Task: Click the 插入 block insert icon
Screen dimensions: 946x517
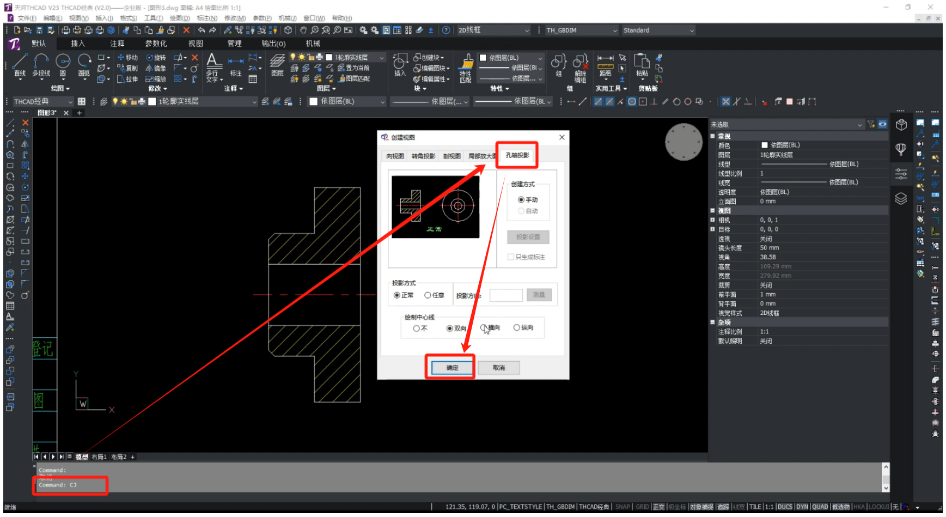Action: pyautogui.click(x=400, y=65)
